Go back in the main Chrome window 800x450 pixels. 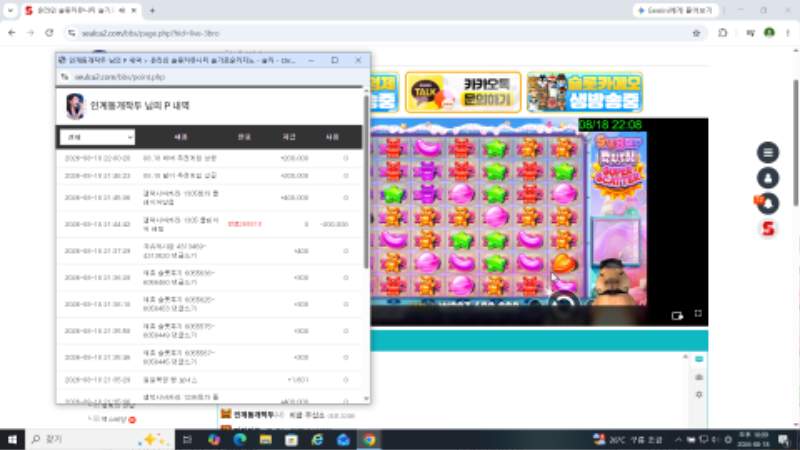12,33
